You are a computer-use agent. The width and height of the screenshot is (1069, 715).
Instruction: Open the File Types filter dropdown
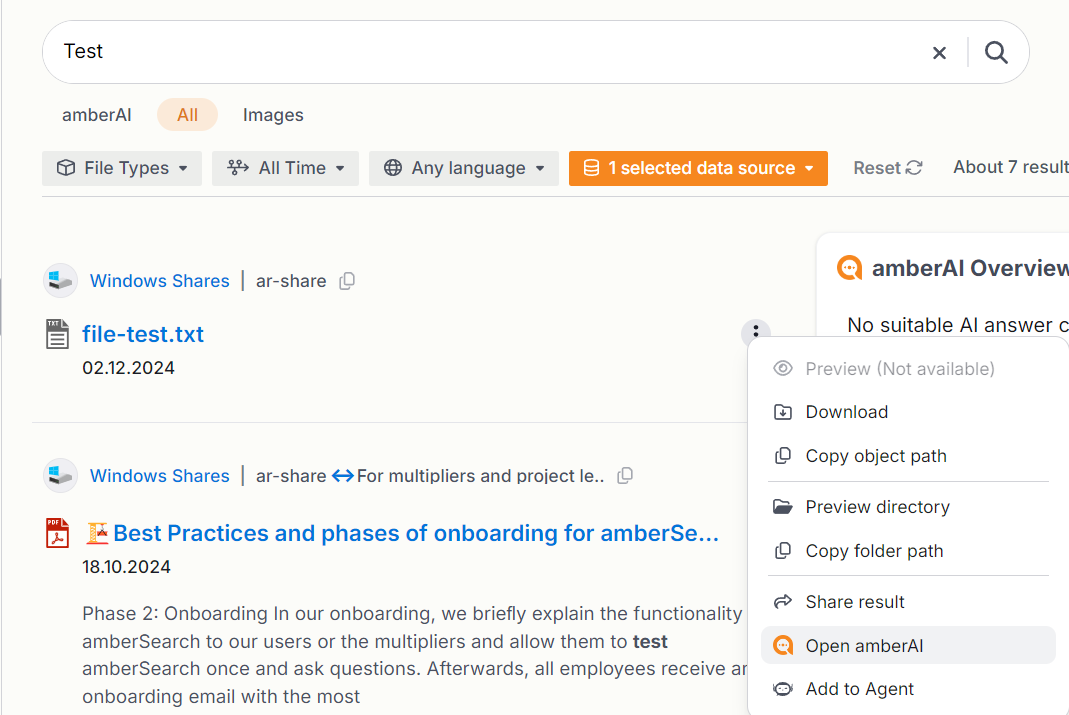(x=122, y=168)
